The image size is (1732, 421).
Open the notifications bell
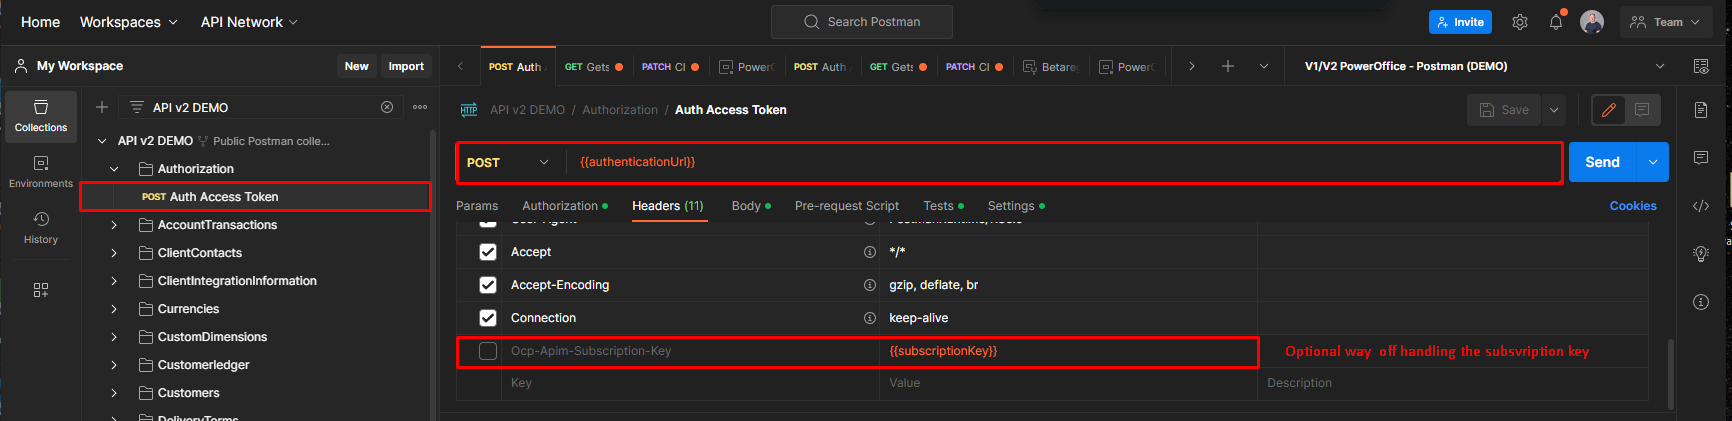(x=1556, y=22)
